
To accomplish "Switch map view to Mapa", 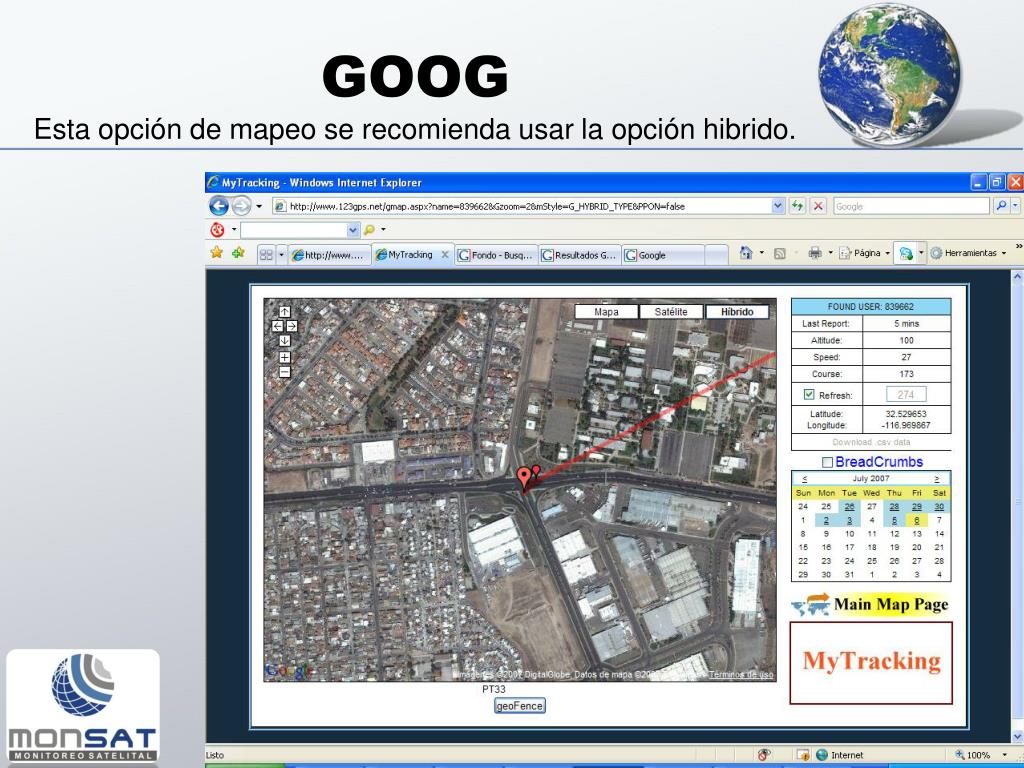I will point(606,312).
